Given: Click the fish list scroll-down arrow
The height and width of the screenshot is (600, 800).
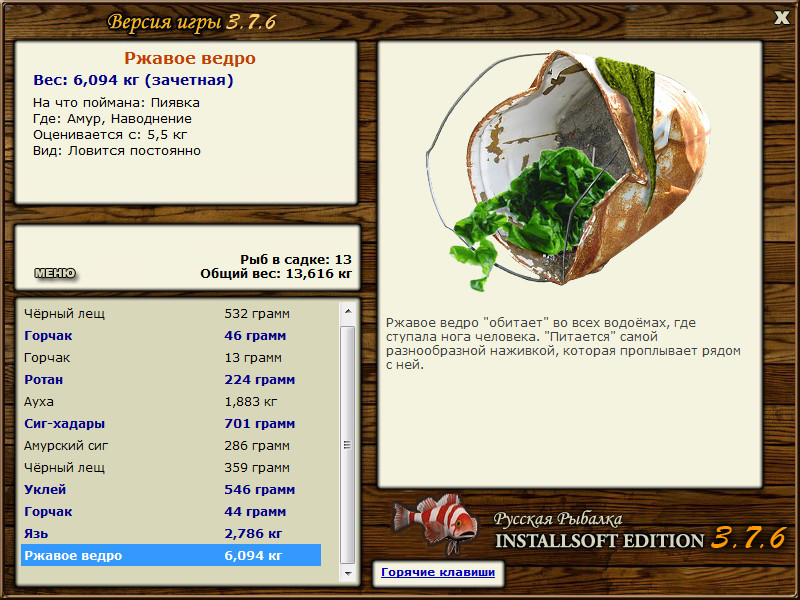Looking at the screenshot, I should 348,573.
